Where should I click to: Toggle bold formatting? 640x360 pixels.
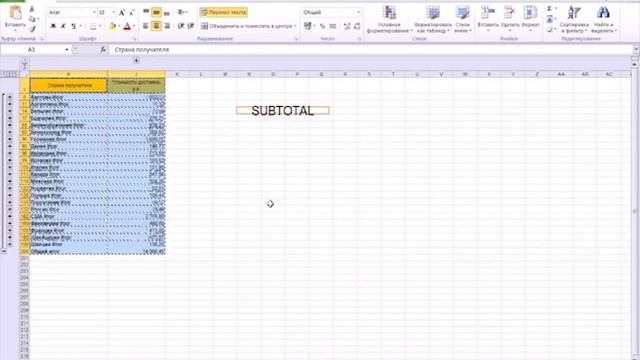[x=53, y=26]
